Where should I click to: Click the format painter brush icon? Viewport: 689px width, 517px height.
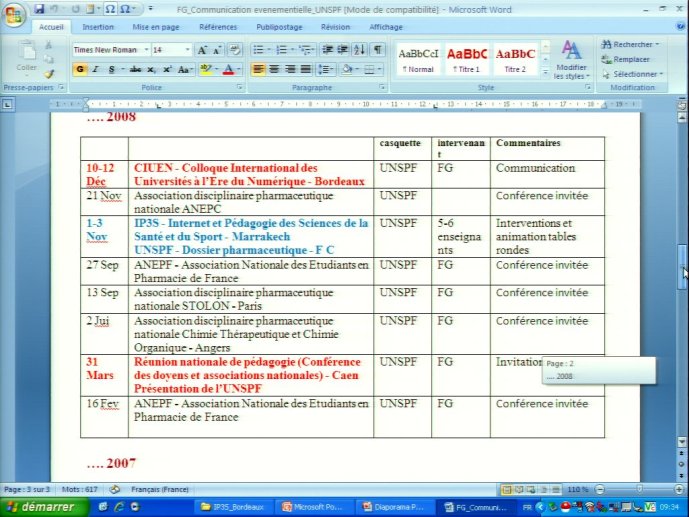click(49, 74)
